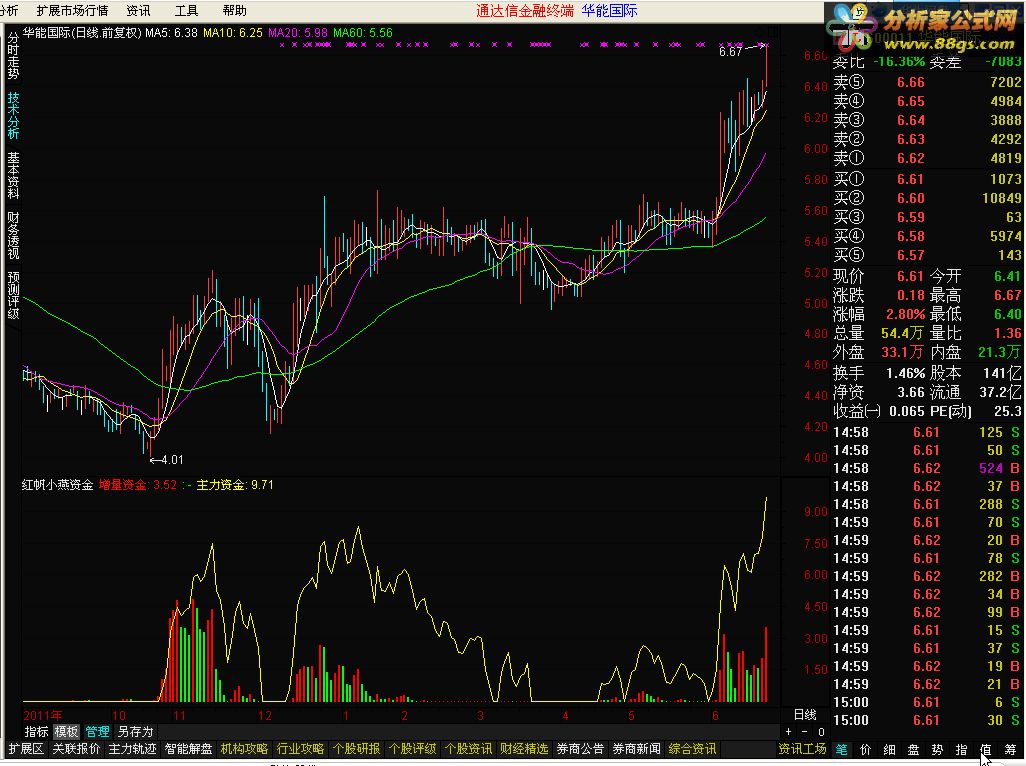This screenshot has width=1026, height=766.
Task: Open the 基本资料 side tab
Action: (x=13, y=175)
